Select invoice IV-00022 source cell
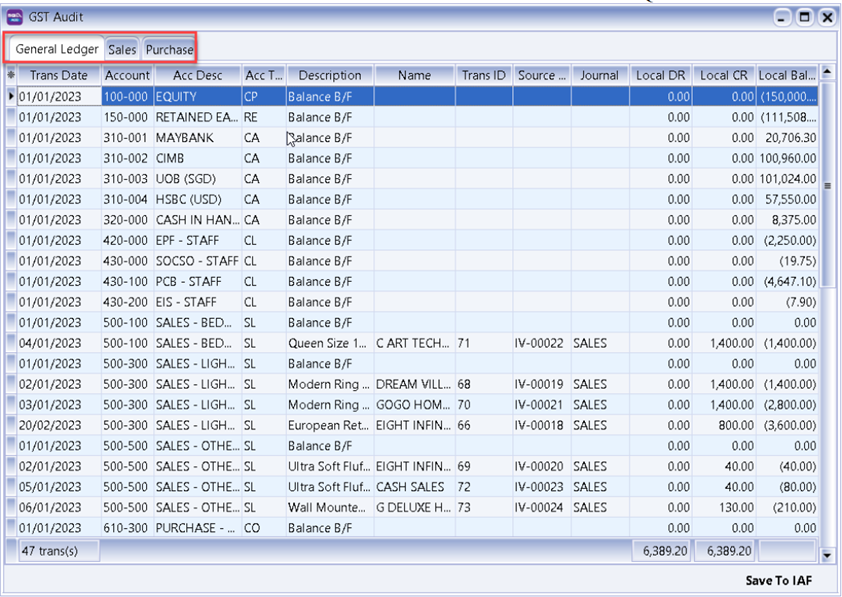The height and width of the screenshot is (597, 842). click(x=542, y=343)
